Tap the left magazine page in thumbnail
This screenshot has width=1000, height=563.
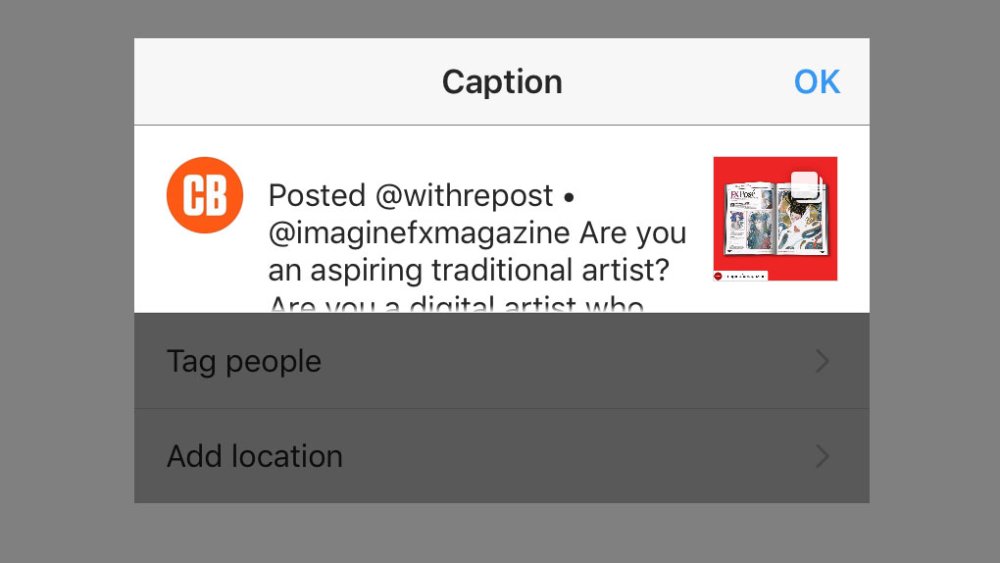(x=749, y=219)
